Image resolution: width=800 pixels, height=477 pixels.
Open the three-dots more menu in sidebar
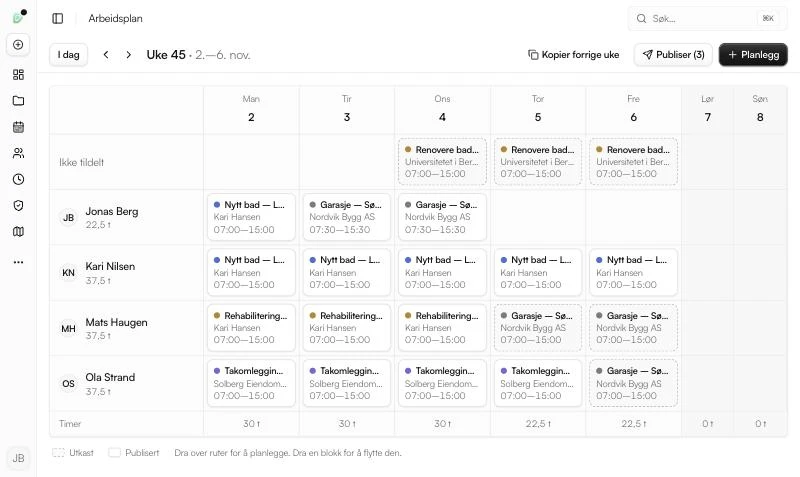click(x=18, y=262)
